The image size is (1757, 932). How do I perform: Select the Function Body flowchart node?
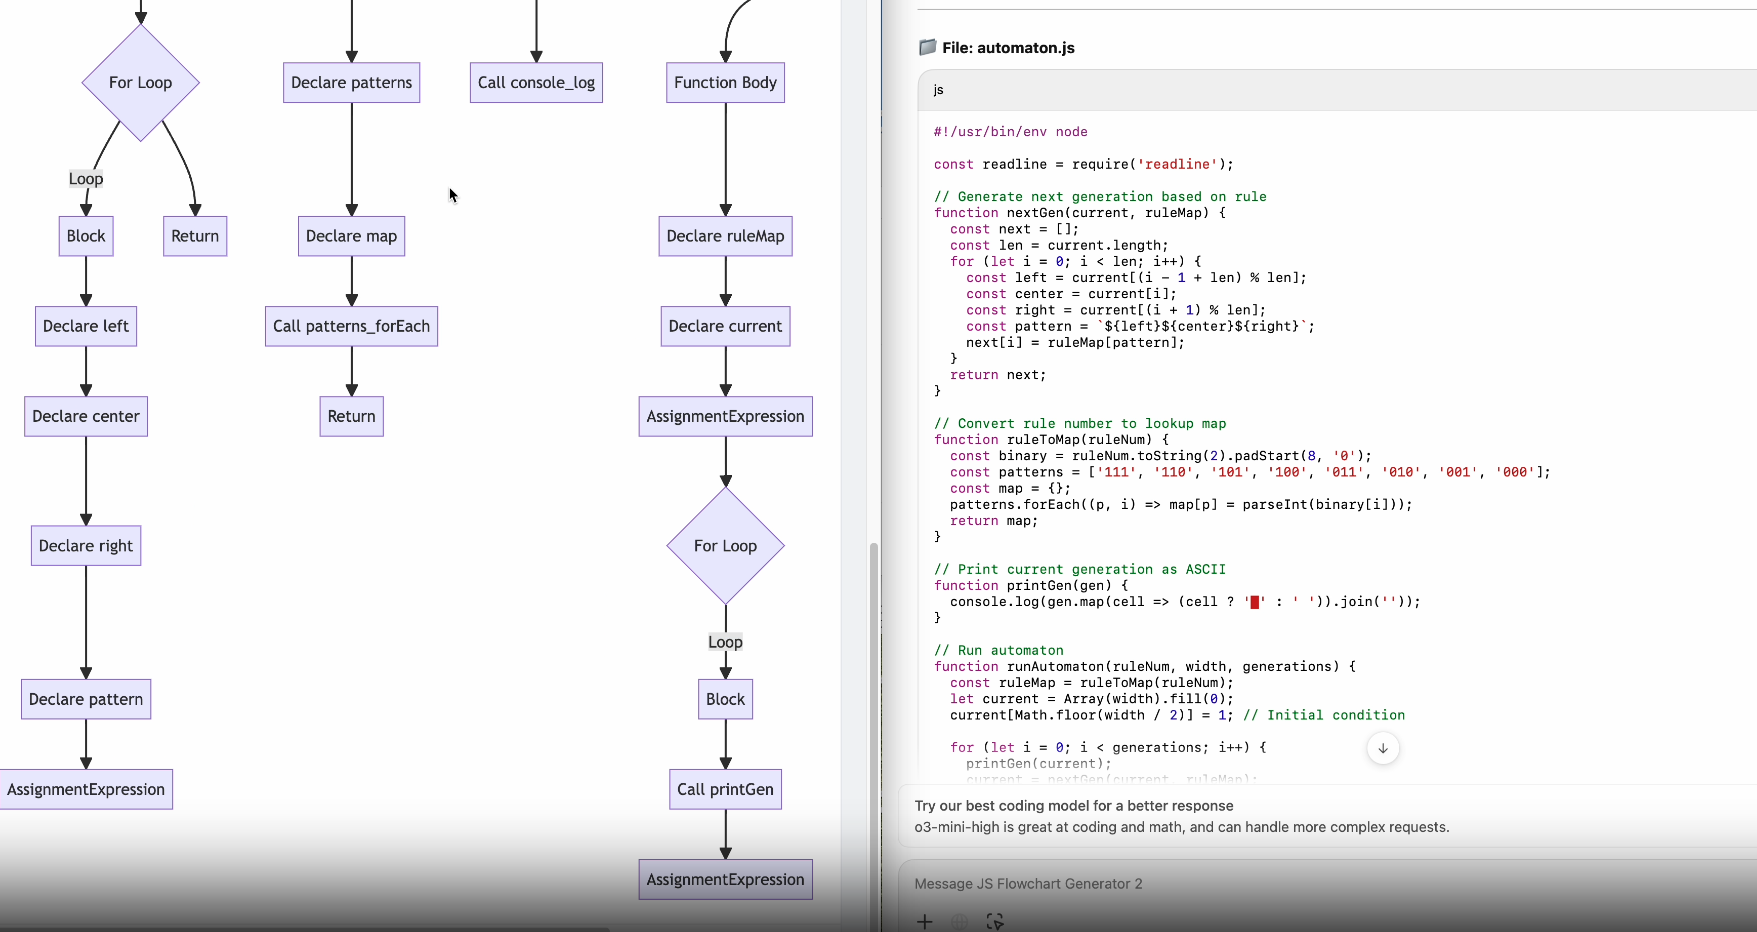coord(725,83)
